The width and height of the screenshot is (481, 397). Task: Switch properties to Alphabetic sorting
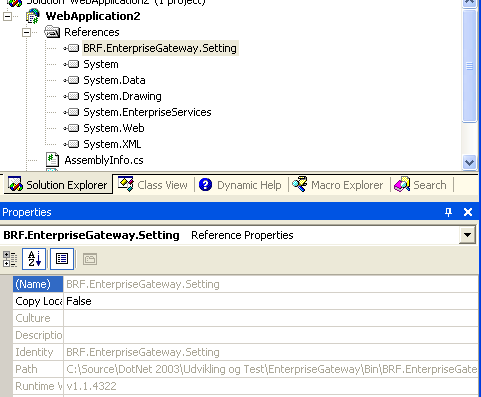(x=34, y=259)
